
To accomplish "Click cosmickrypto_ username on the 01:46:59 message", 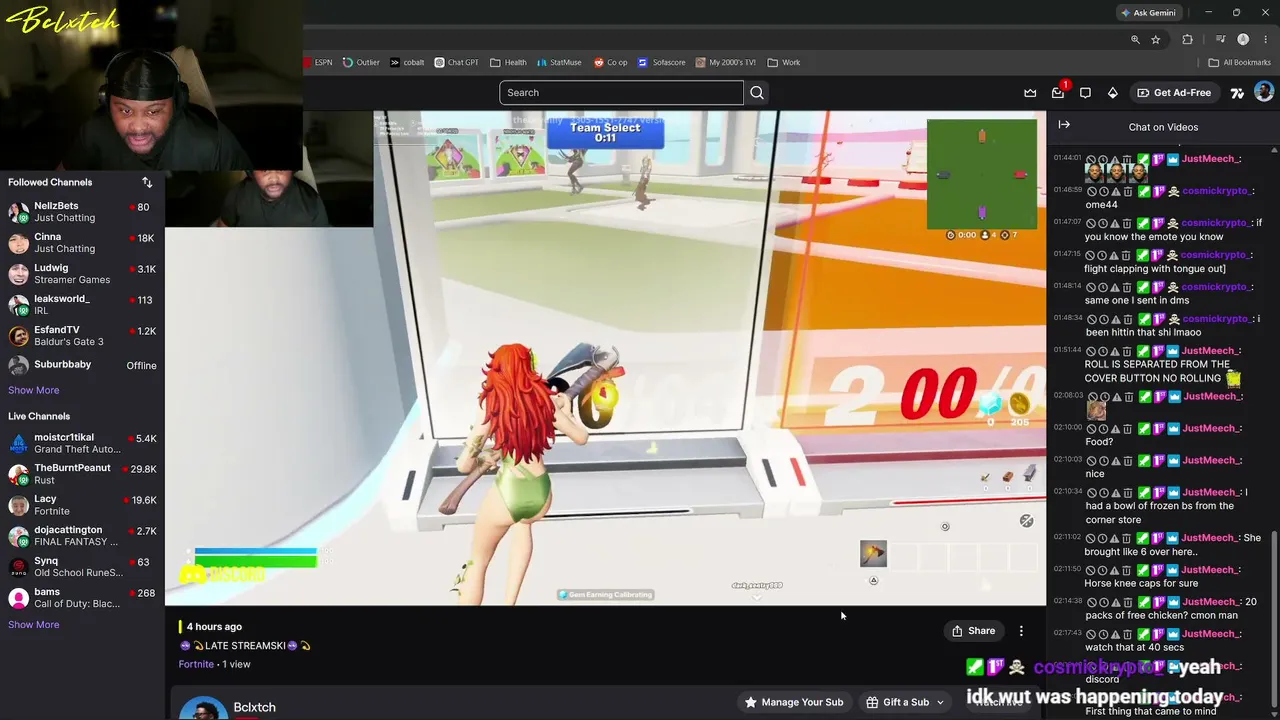I will [1218, 191].
